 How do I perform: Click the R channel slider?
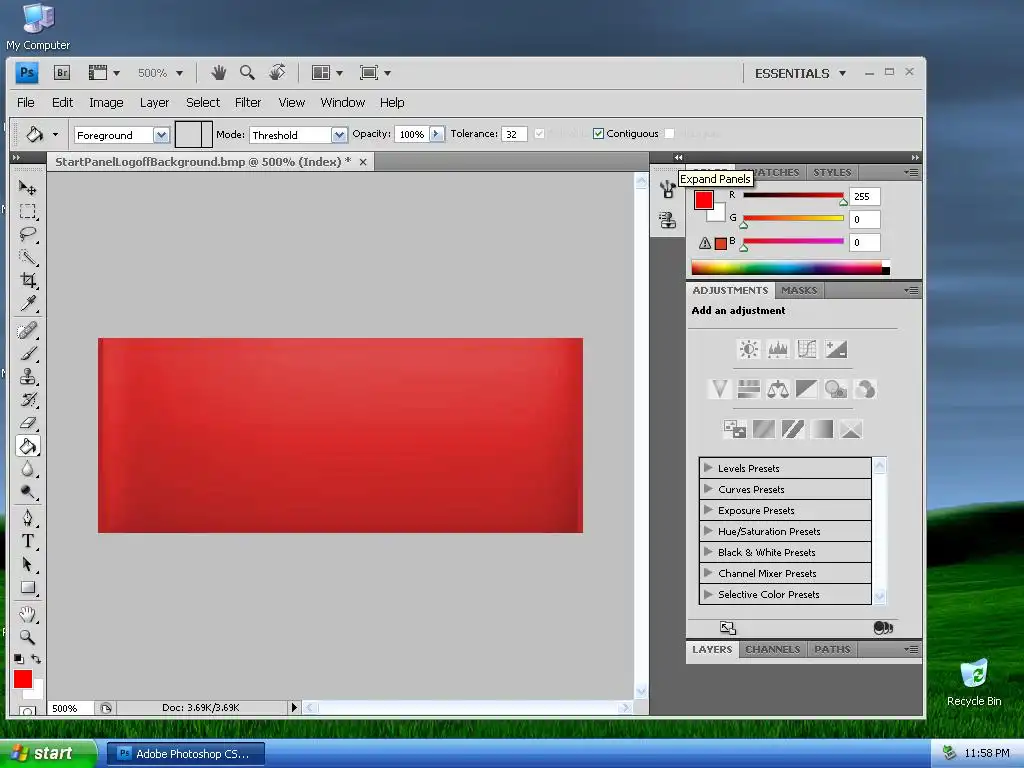pyautogui.click(x=793, y=195)
